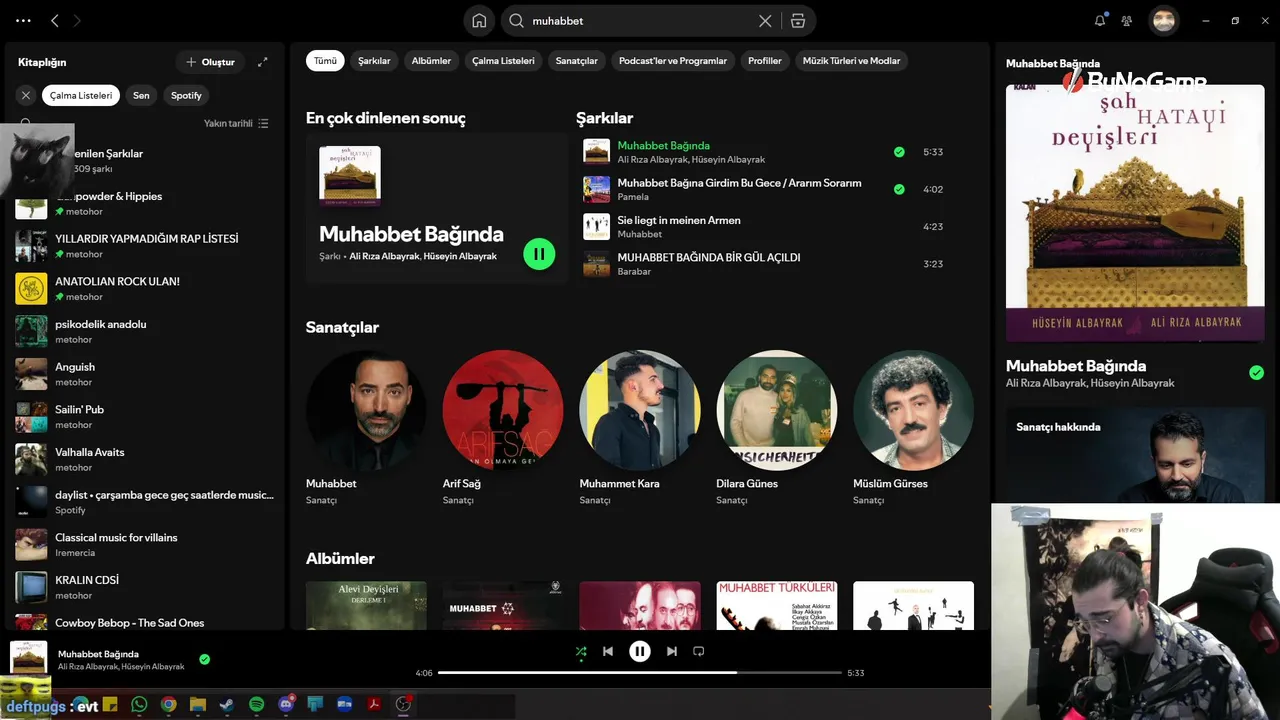Open the Alevi Deyişleri album cover
The width and height of the screenshot is (1280, 720).
[366, 605]
